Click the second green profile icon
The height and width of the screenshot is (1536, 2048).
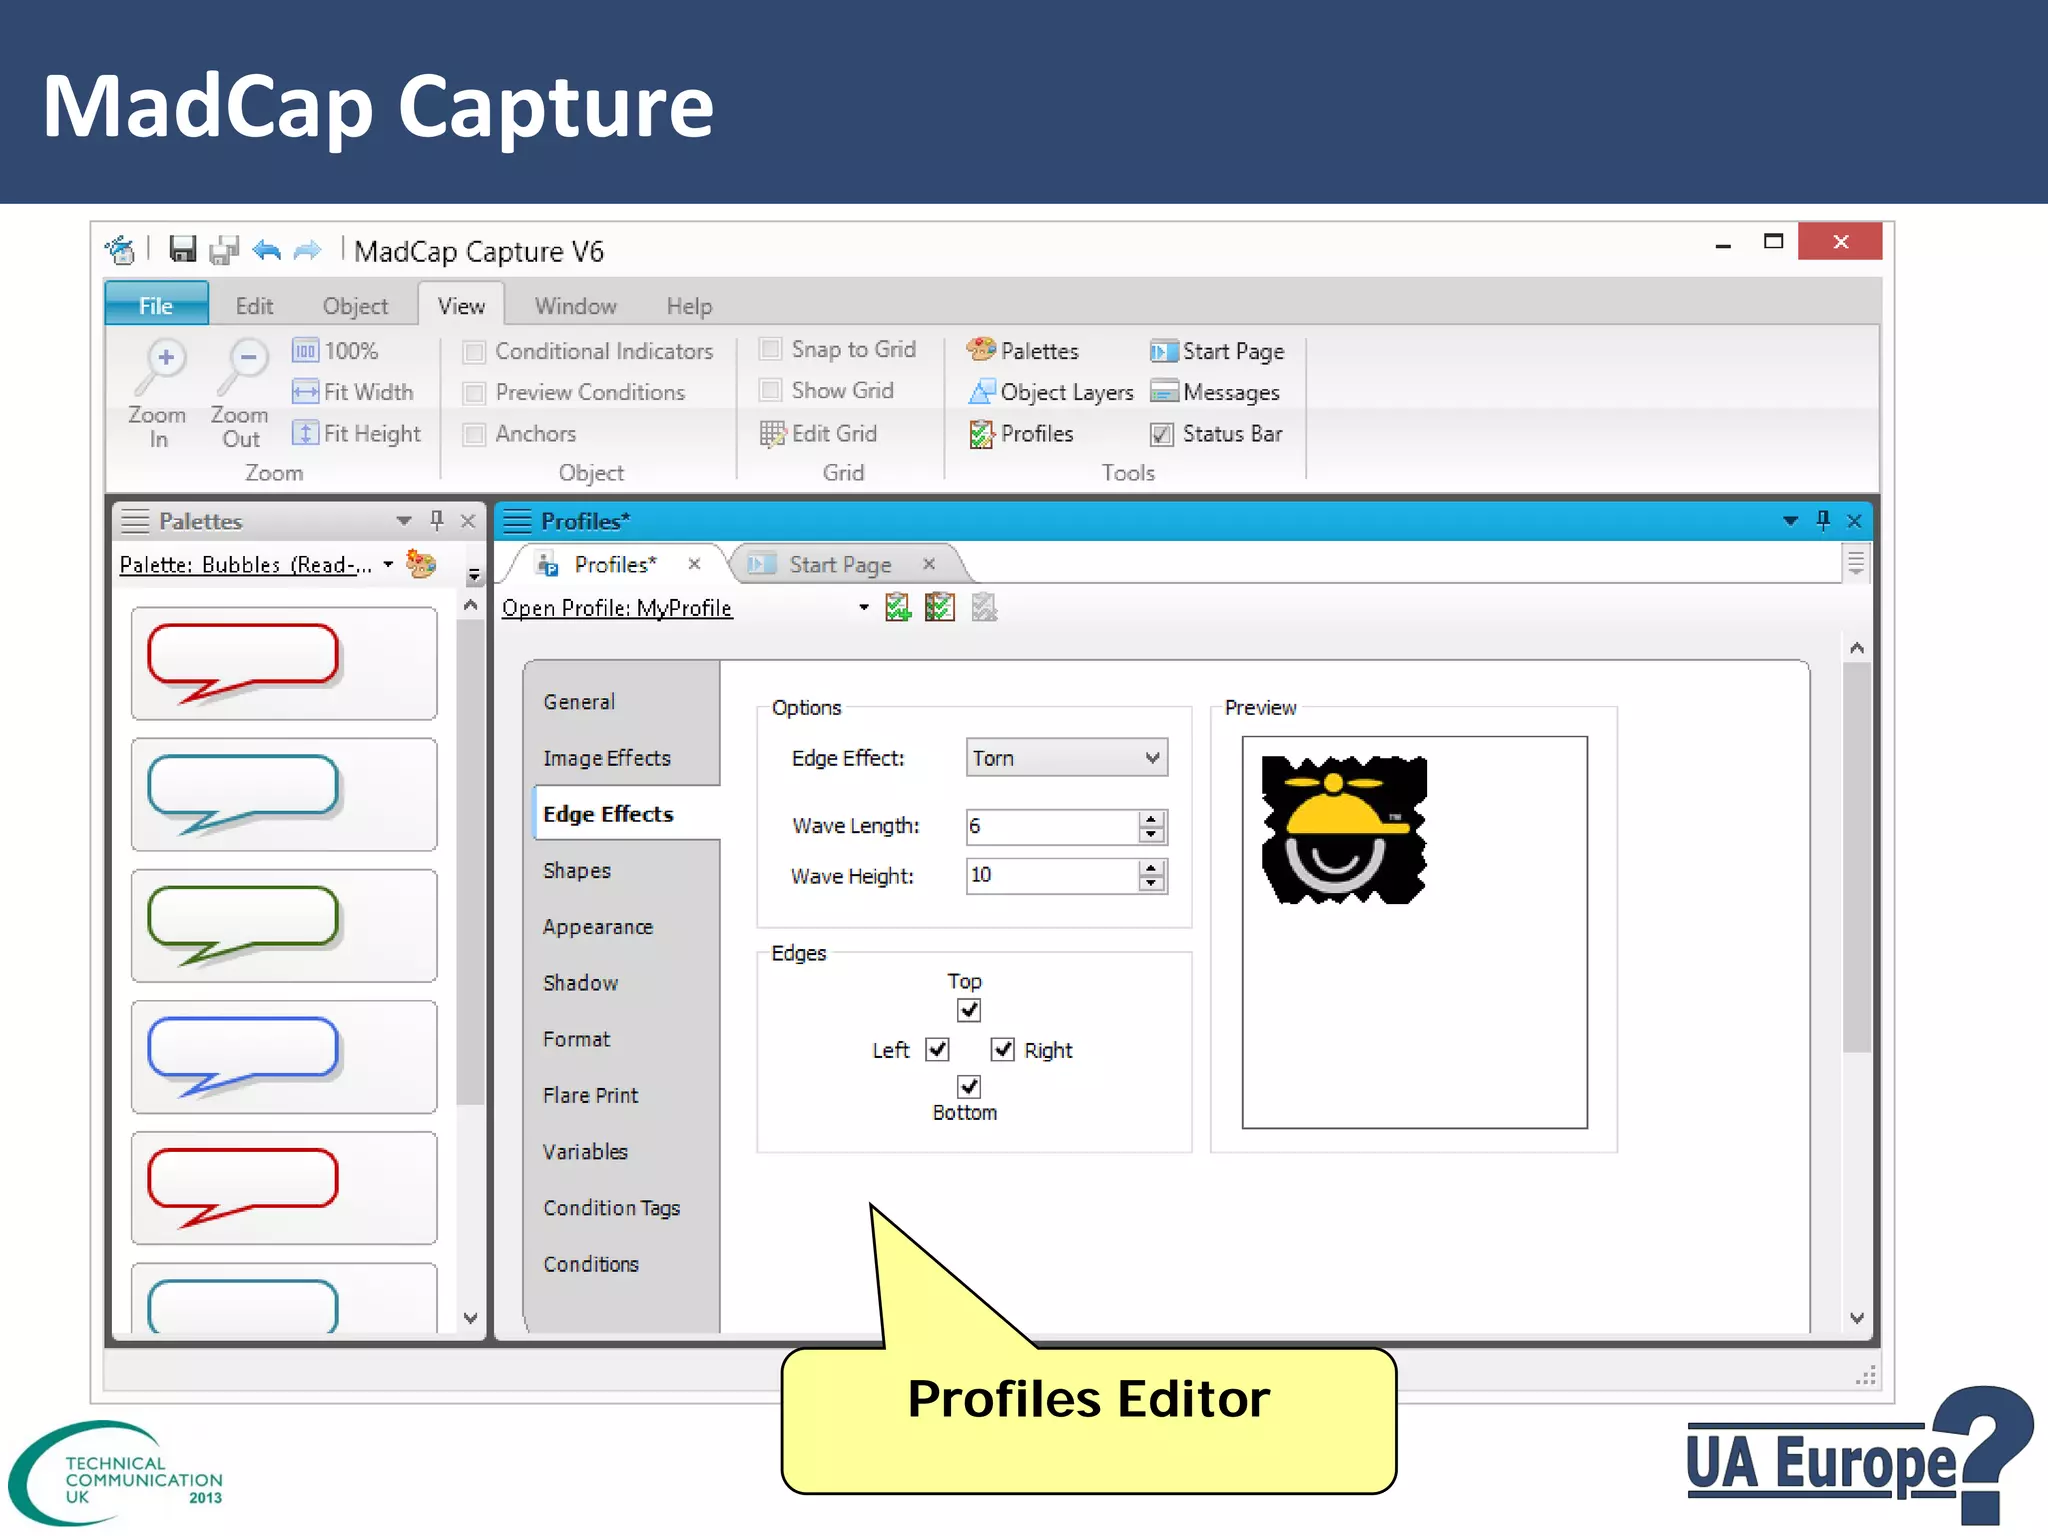pos(940,607)
